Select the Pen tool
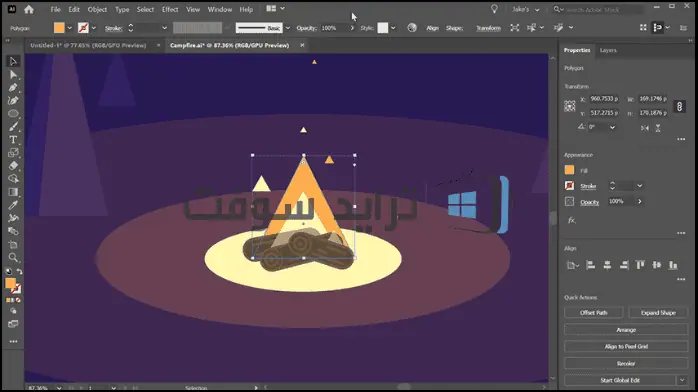Viewport: 698px width, 392px height. click(13, 88)
